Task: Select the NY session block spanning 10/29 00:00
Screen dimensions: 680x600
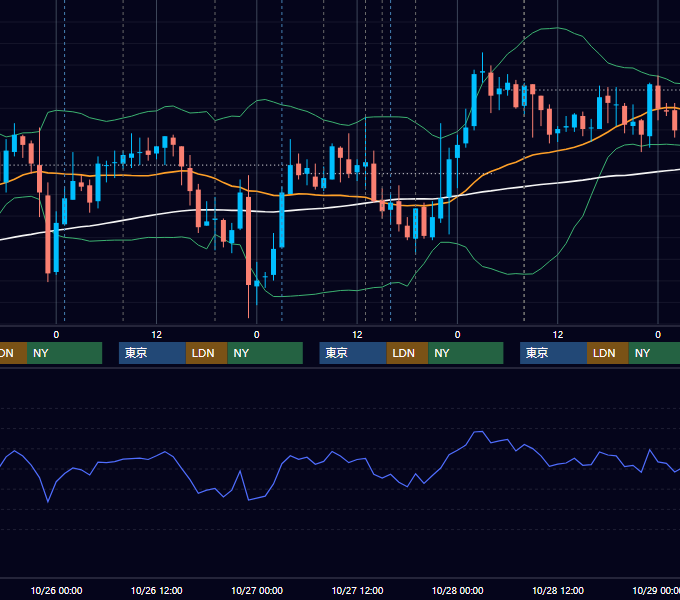Action: [x=654, y=353]
